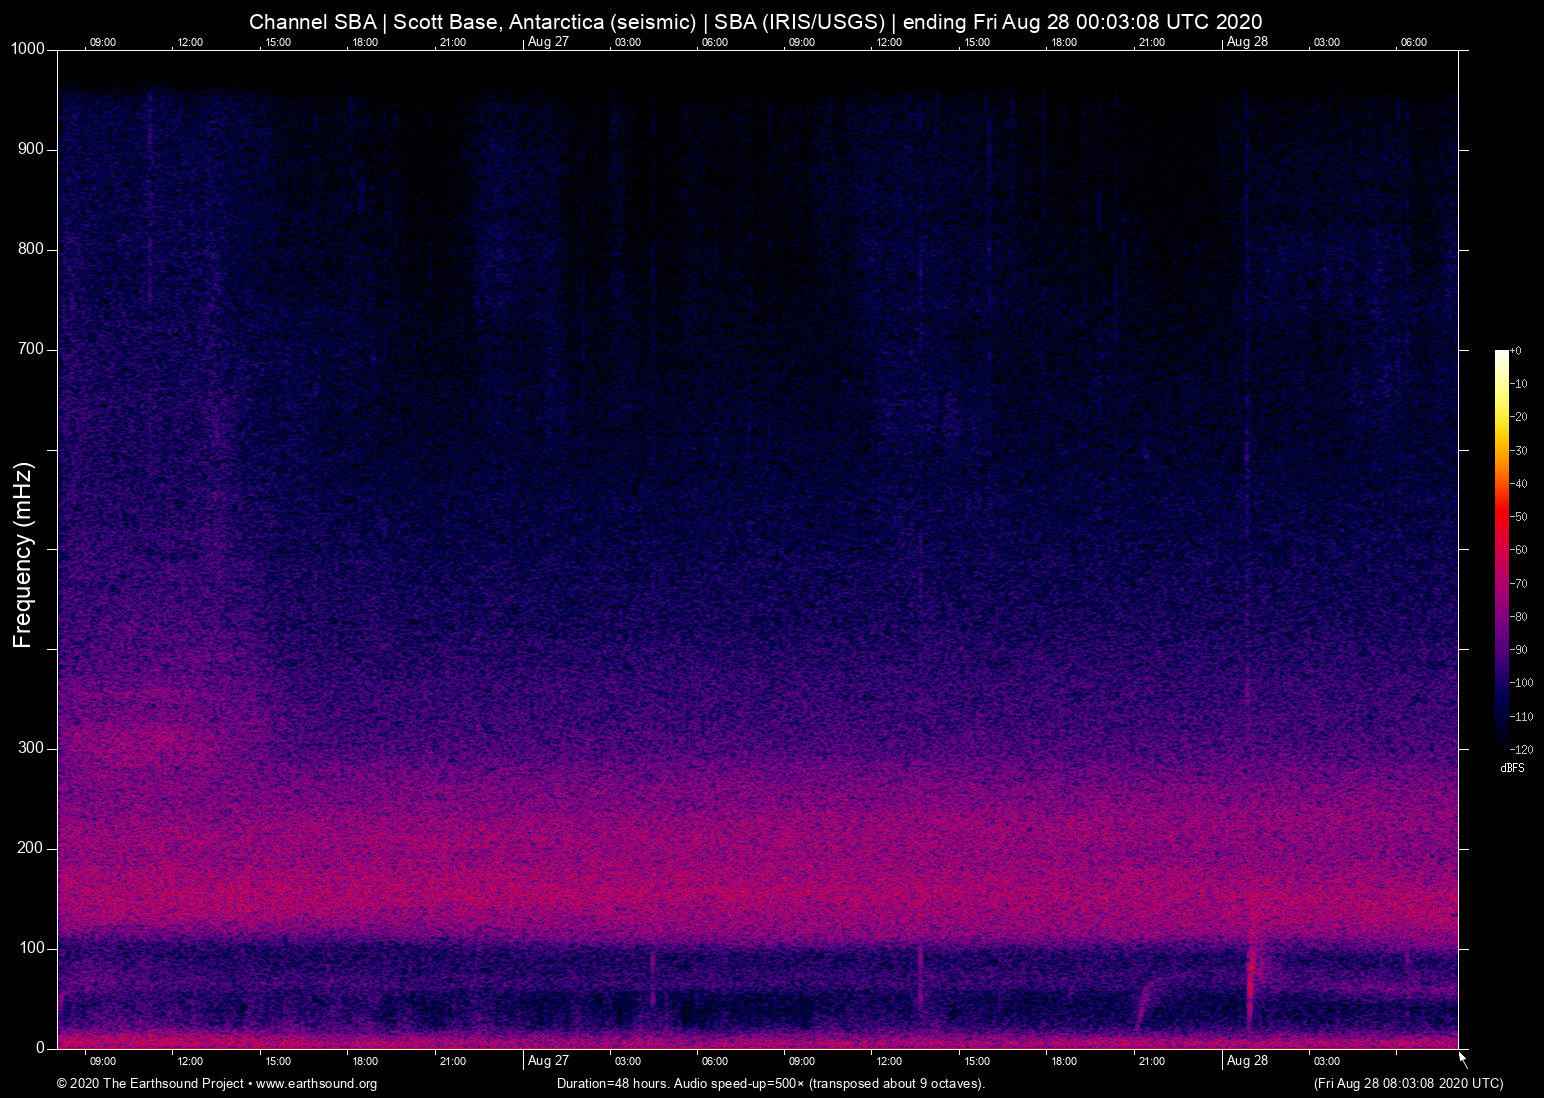The height and width of the screenshot is (1098, 1544).
Task: Click the dBFS color scale bar
Action: [x=1501, y=548]
